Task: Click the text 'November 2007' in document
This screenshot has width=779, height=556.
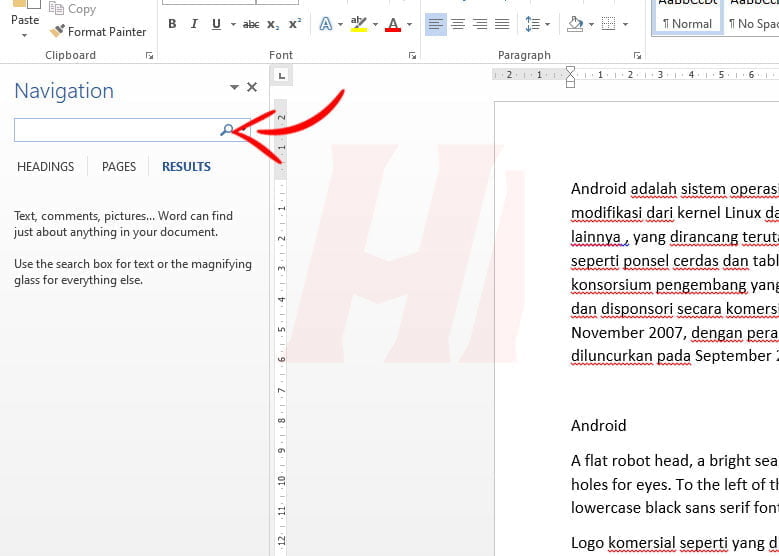Action: point(627,332)
